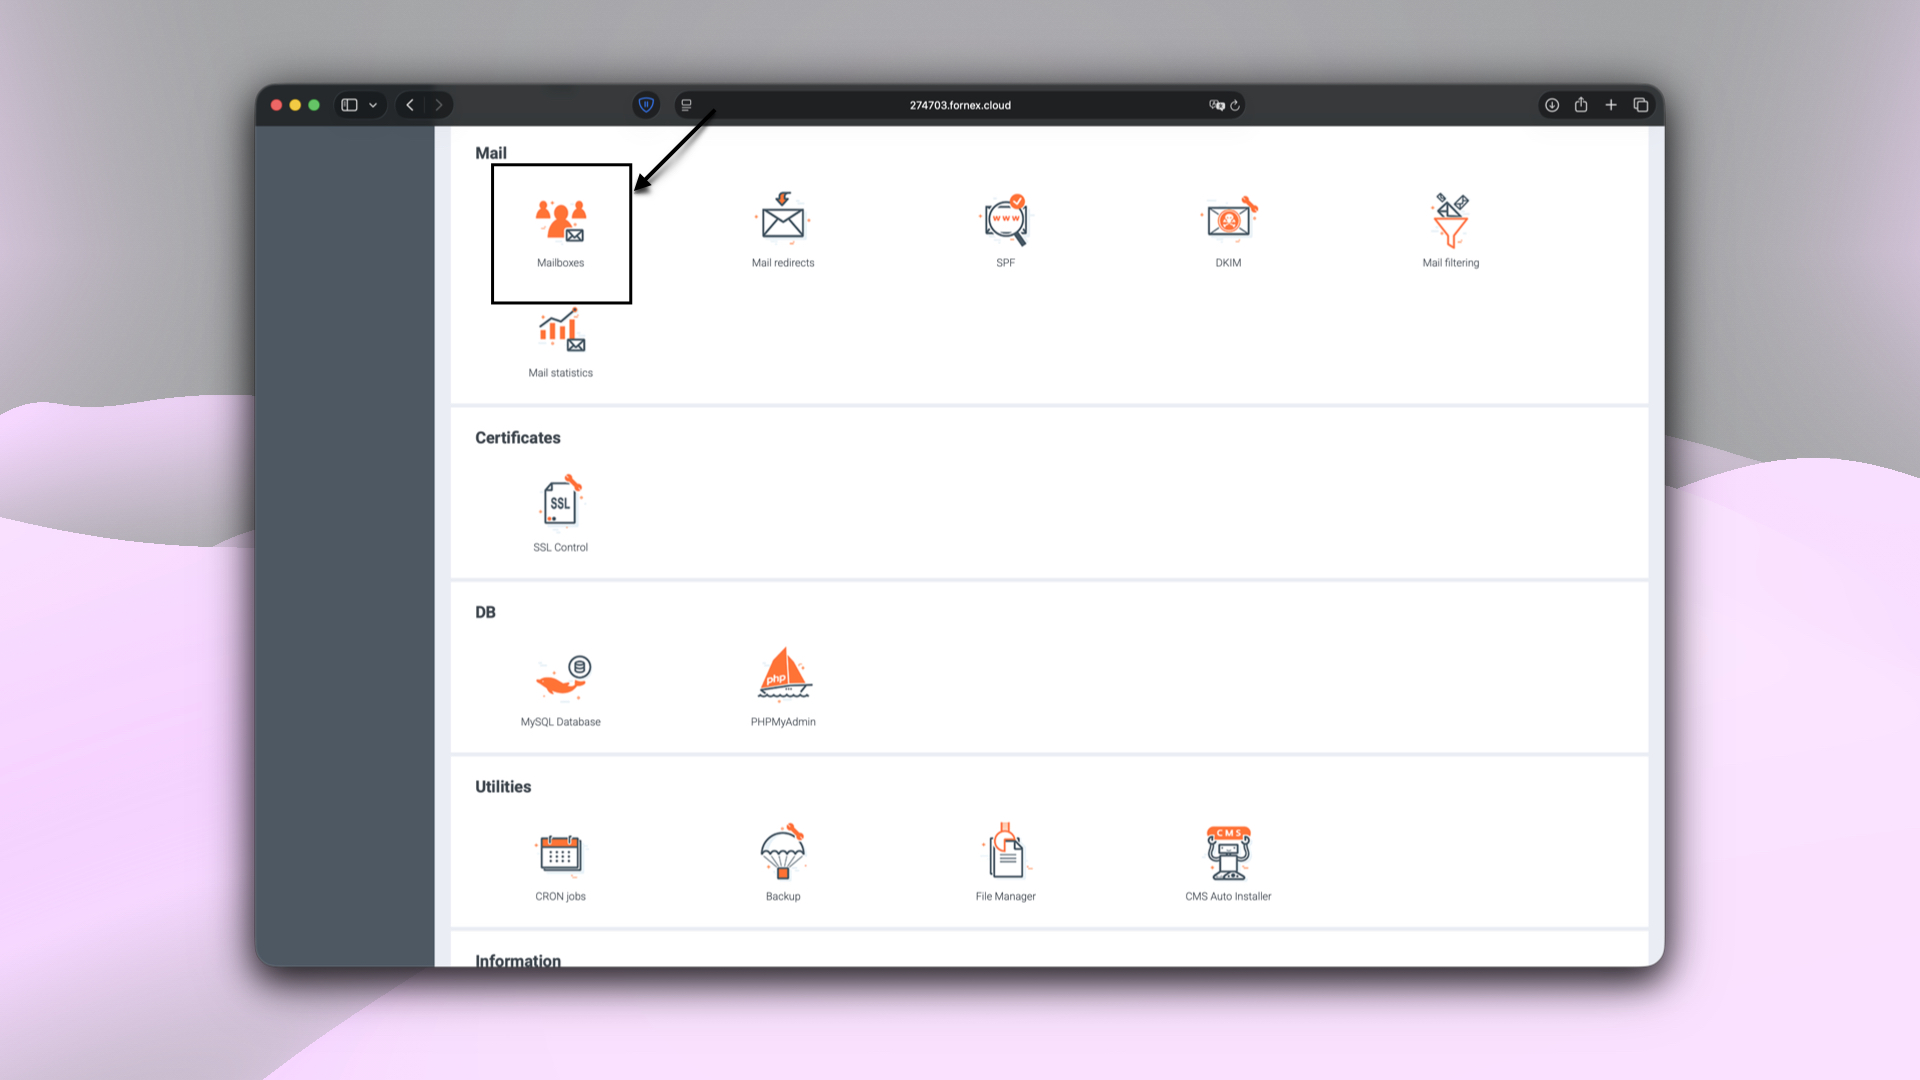Open CRON jobs
This screenshot has width=1920, height=1080.
[560, 862]
